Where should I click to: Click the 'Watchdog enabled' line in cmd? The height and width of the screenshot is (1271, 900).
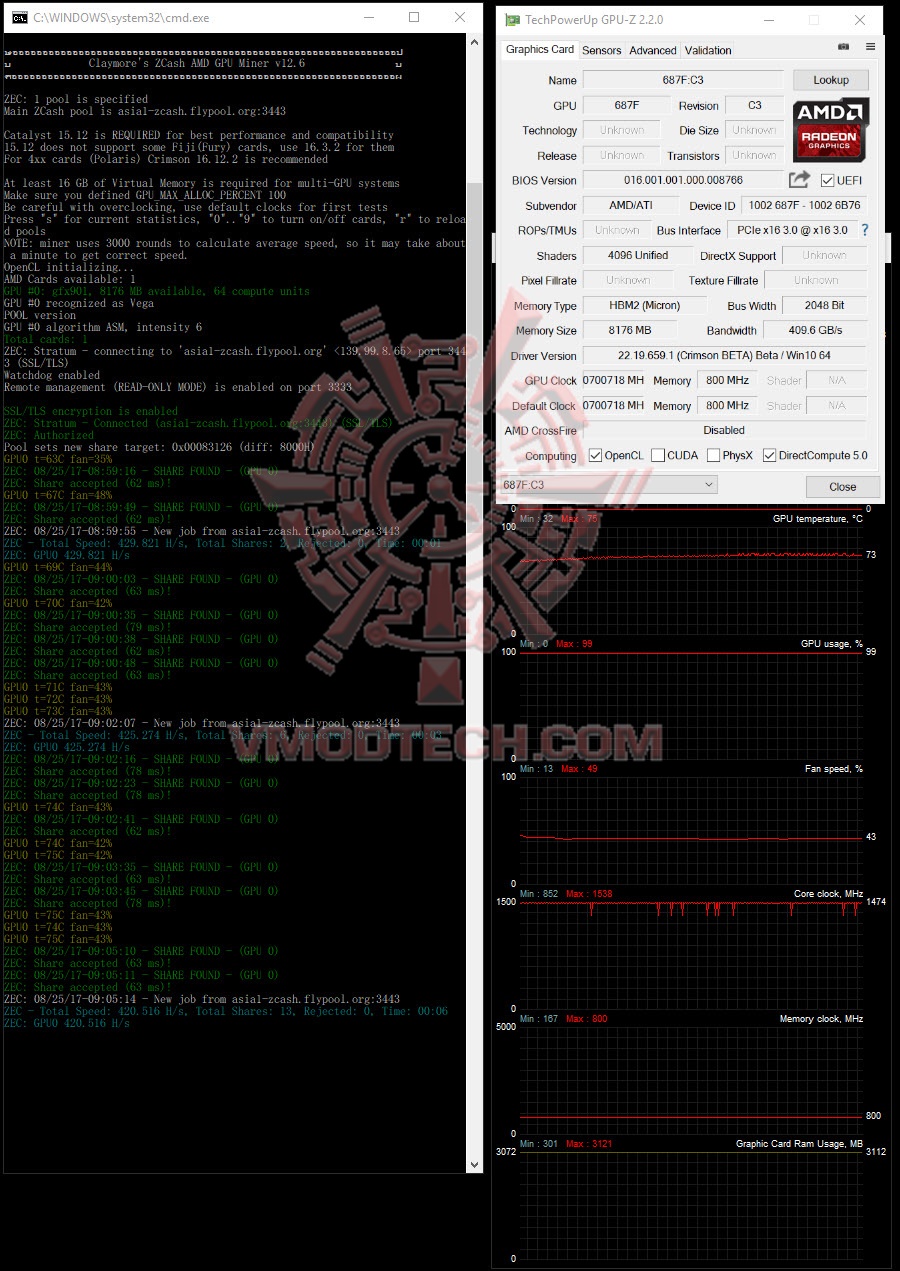point(51,375)
